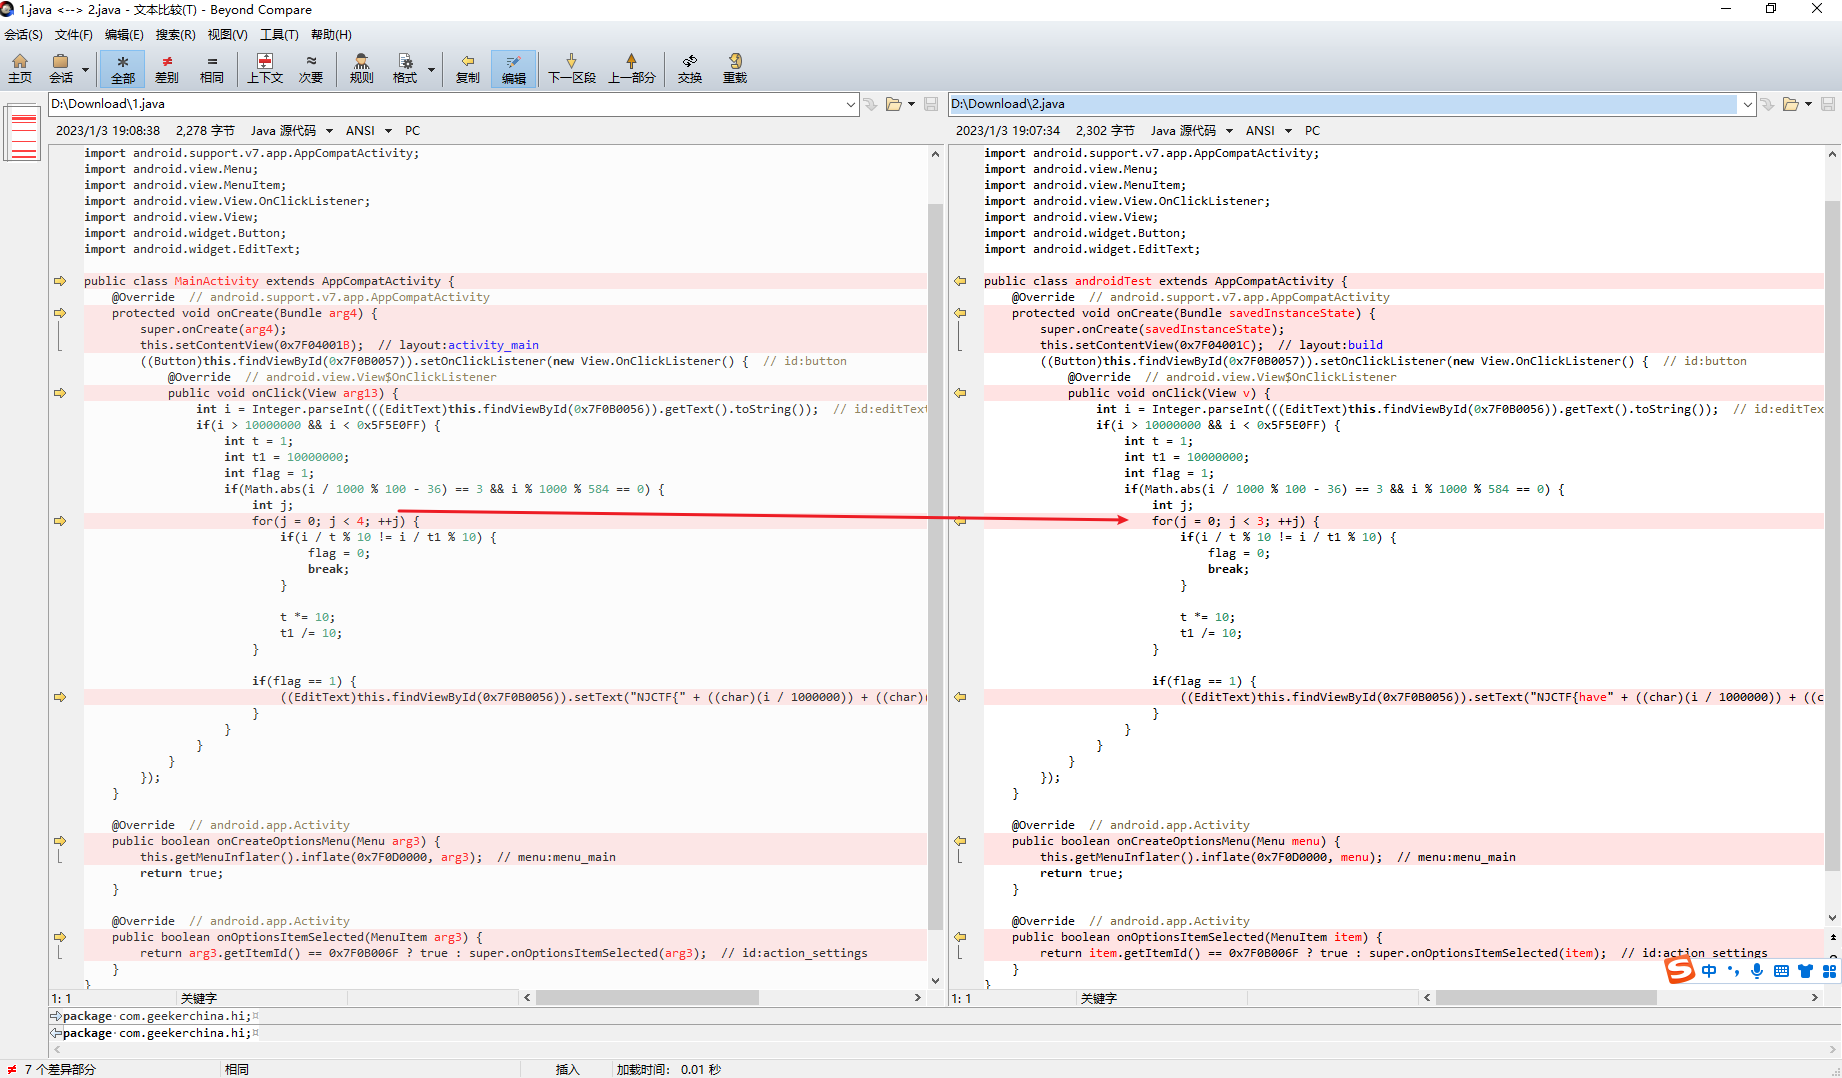
Task: Expand the 会话 toolbar dropdown arrow
Action: (x=85, y=69)
